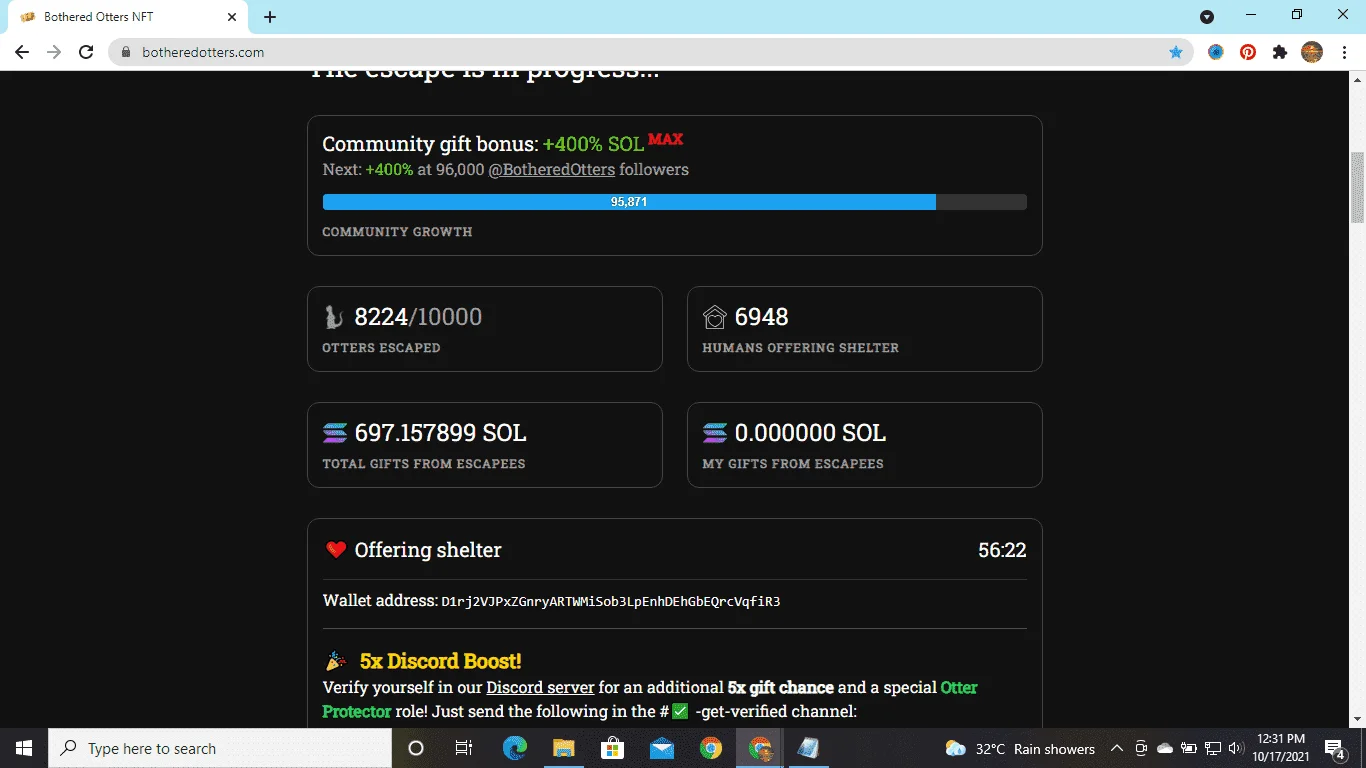This screenshot has width=1366, height=768.
Task: Open the Pinterest extension
Action: (1248, 52)
